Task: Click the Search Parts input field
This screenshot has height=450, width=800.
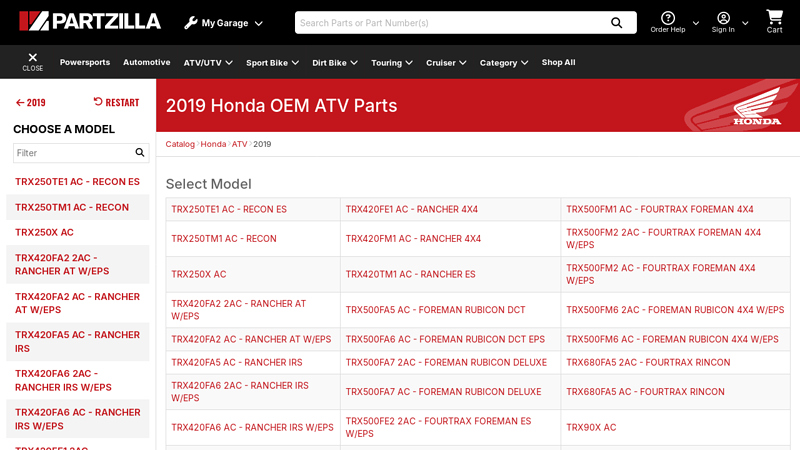Action: [452, 23]
